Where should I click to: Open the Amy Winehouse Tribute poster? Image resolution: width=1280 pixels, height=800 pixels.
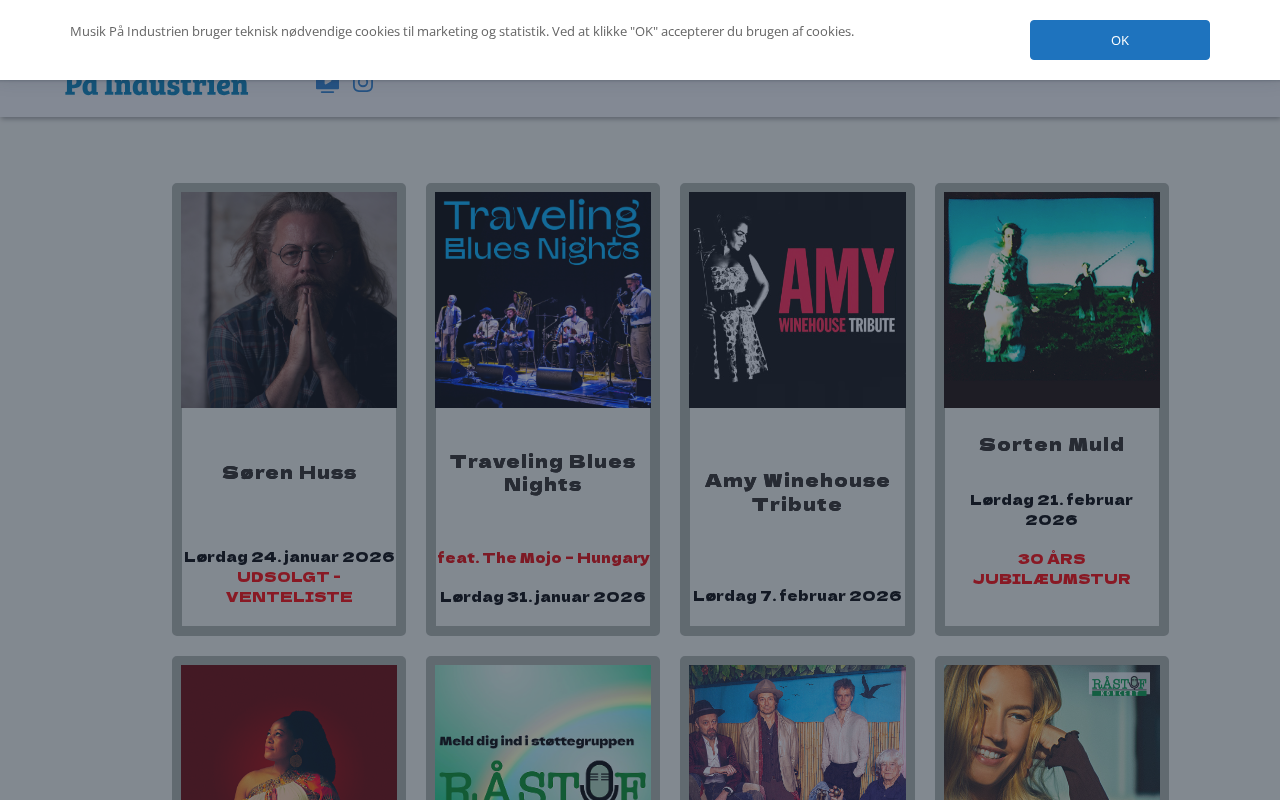[797, 300]
